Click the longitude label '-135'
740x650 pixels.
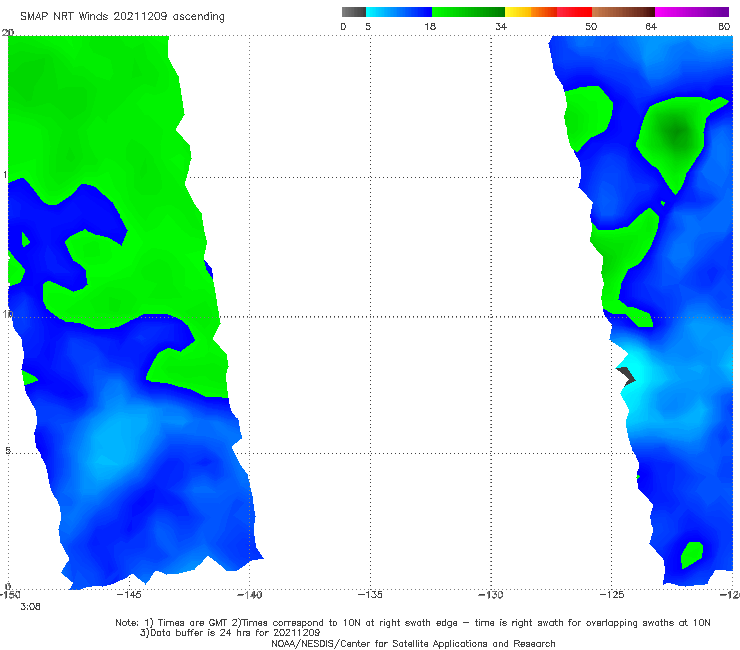point(370,594)
